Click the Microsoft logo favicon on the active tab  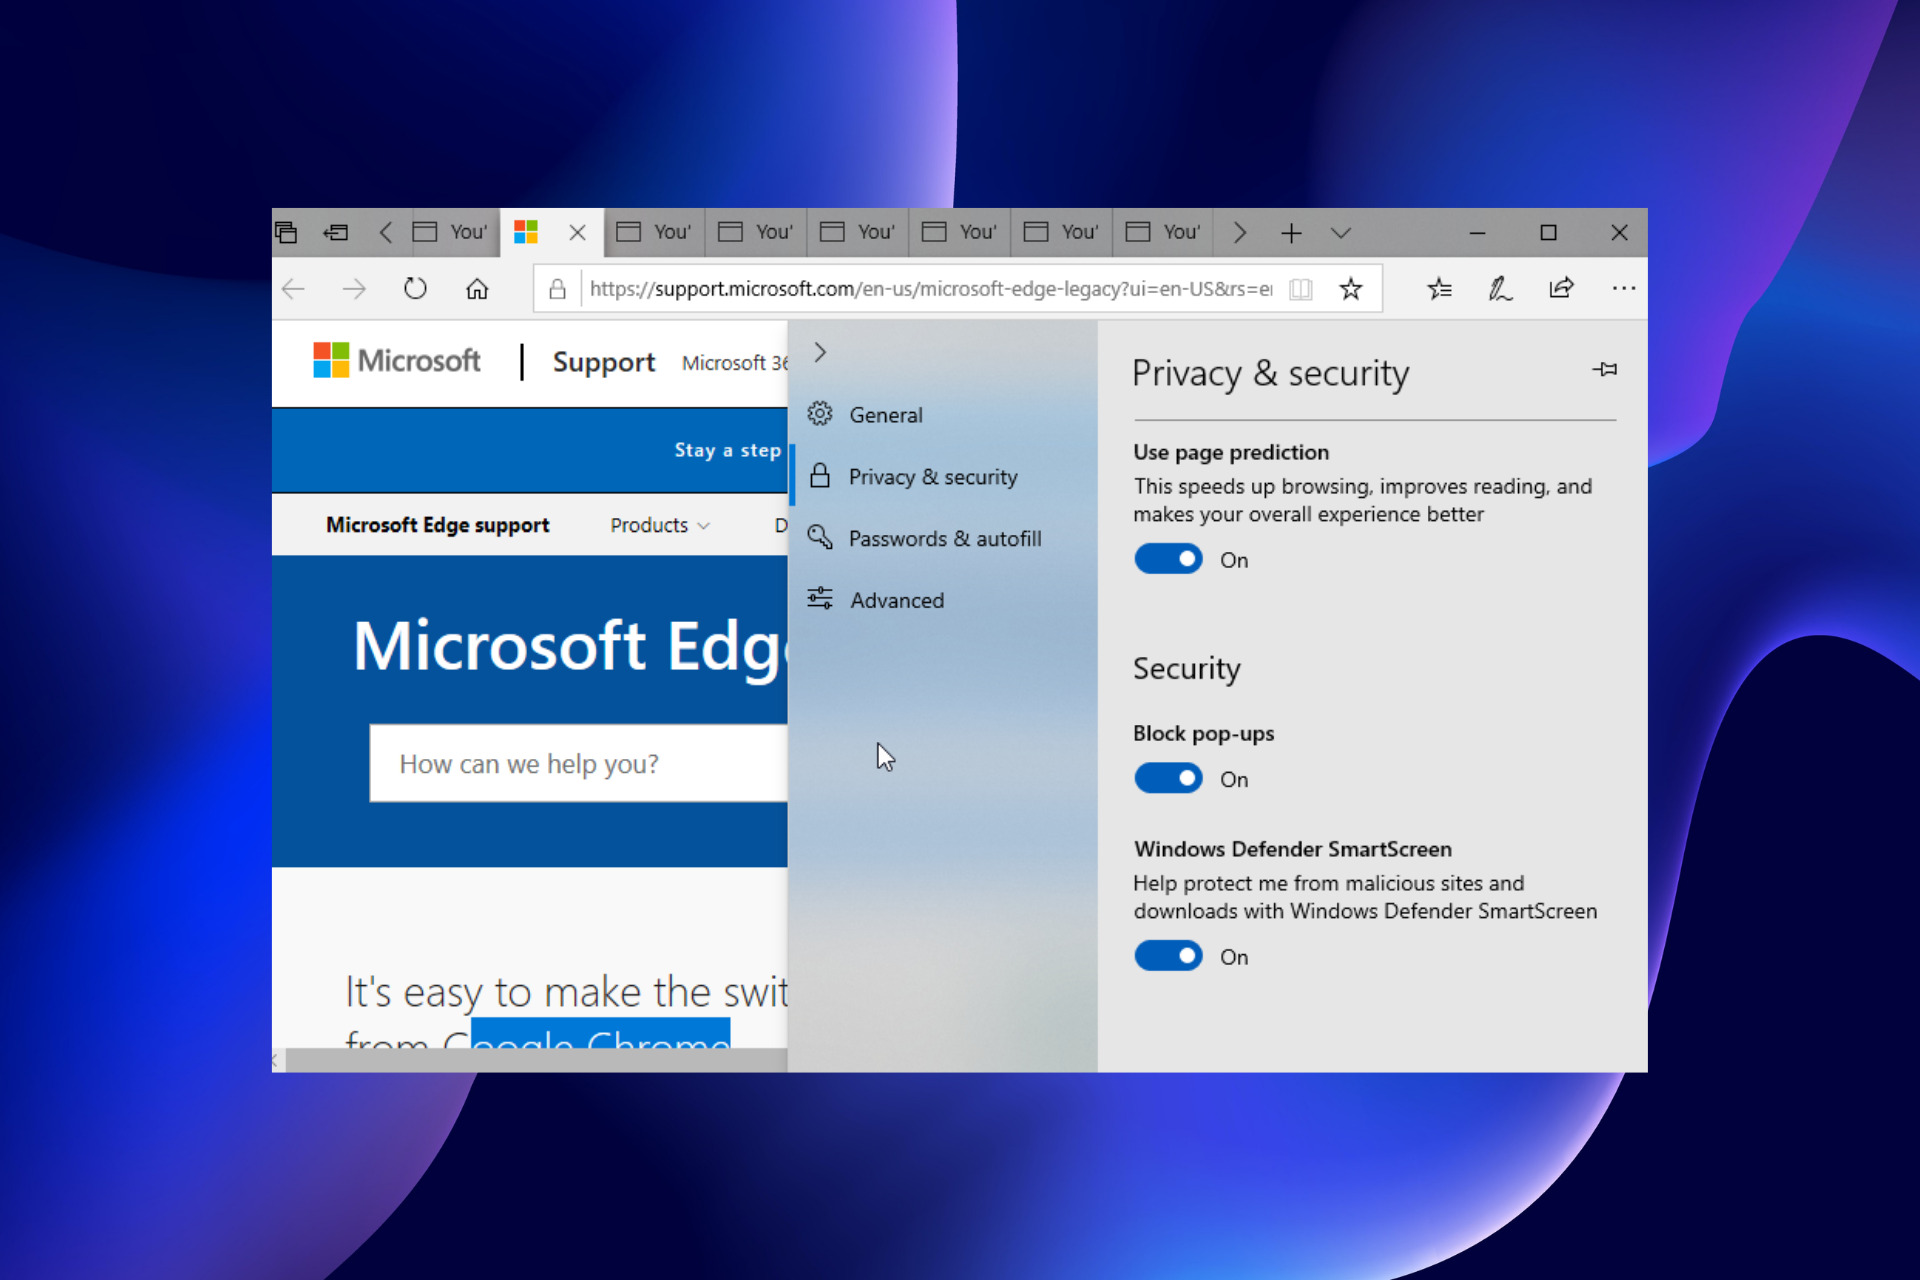tap(526, 232)
